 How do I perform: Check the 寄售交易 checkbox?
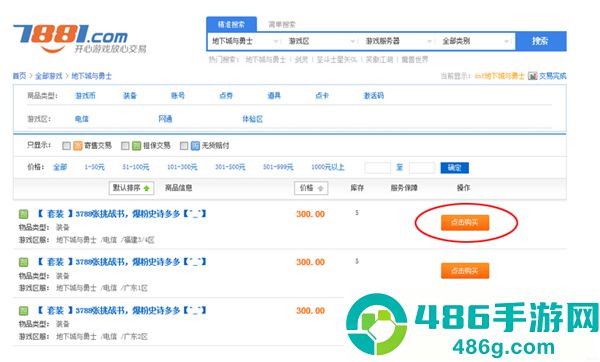67,146
